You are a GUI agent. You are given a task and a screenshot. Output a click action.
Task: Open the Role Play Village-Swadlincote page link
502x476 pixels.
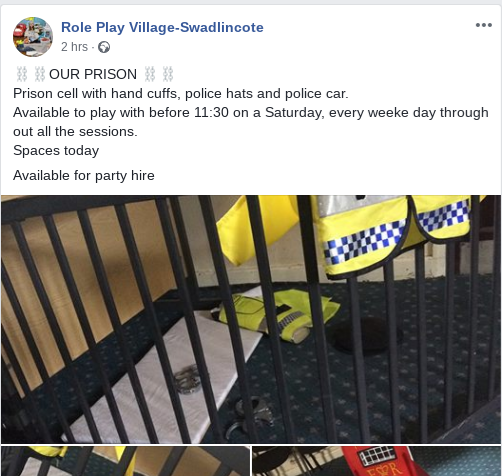162,27
